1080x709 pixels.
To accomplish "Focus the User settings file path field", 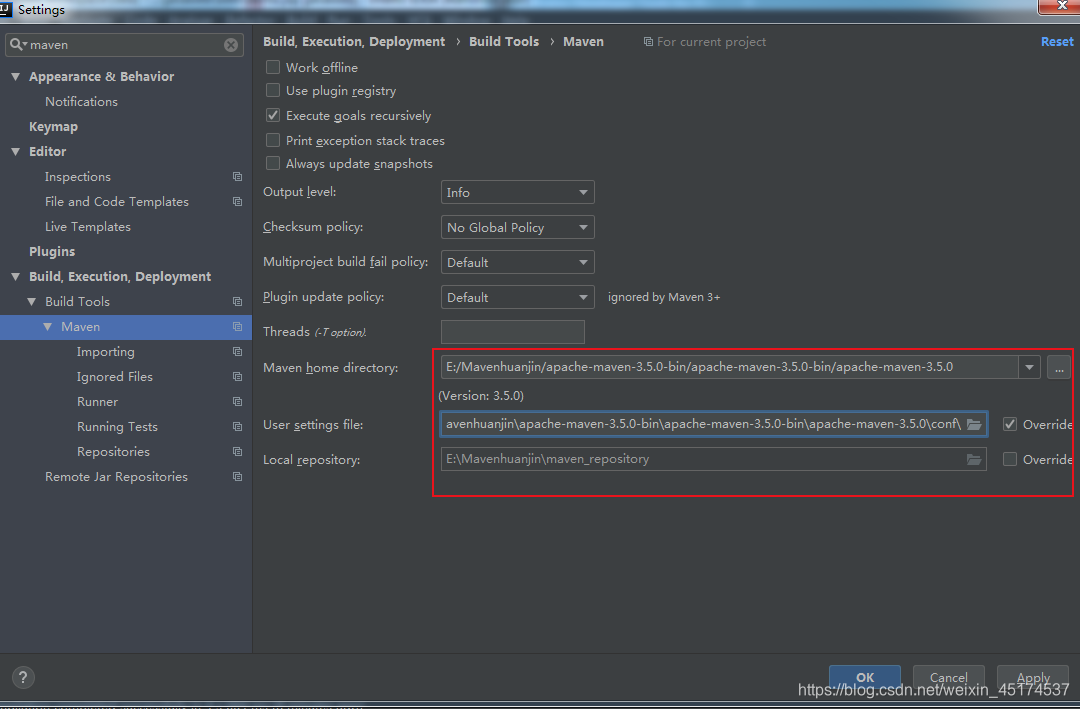I will click(714, 424).
